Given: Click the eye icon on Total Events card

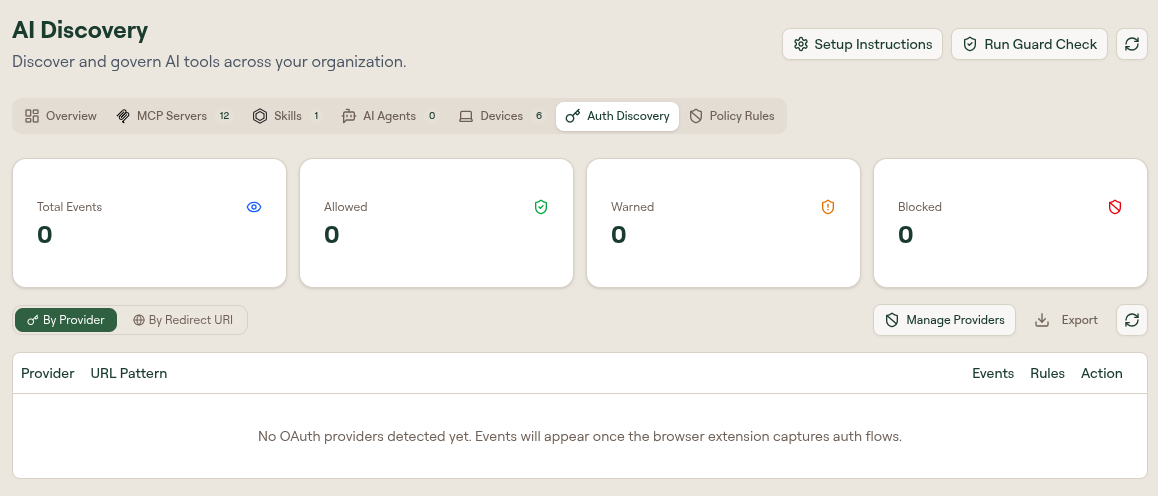Looking at the screenshot, I should (254, 207).
